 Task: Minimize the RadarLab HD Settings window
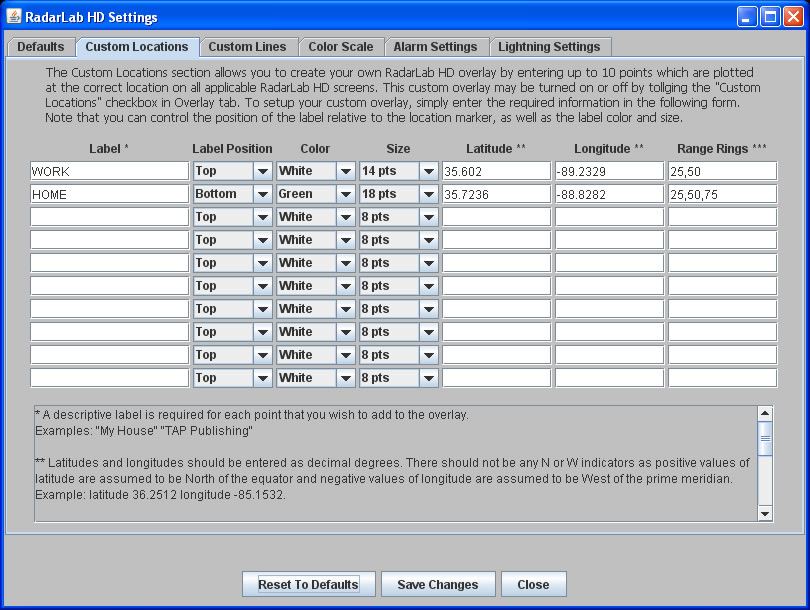(746, 17)
